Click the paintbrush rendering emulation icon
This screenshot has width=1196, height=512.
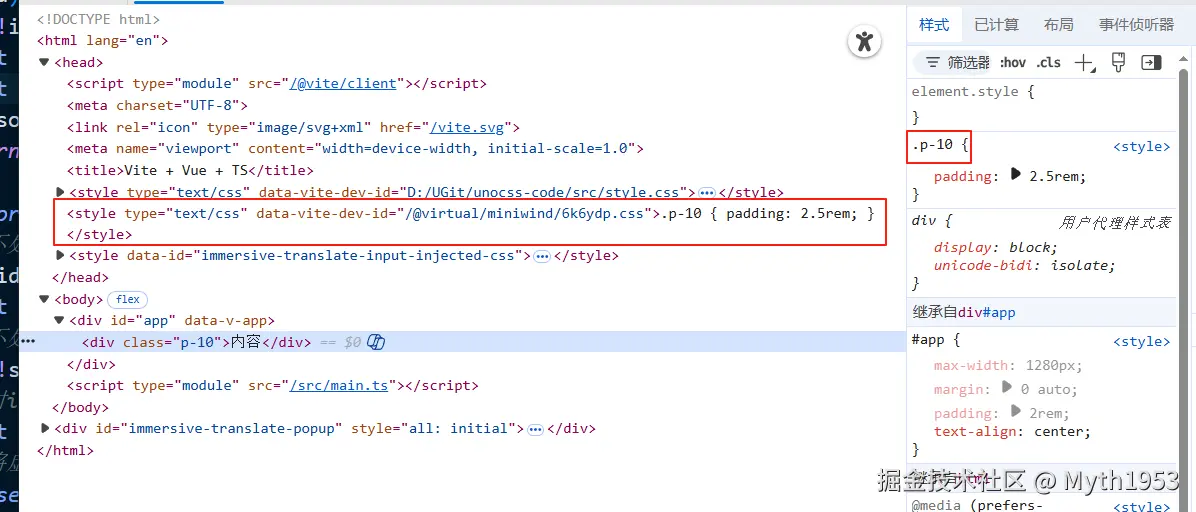tap(1118, 63)
